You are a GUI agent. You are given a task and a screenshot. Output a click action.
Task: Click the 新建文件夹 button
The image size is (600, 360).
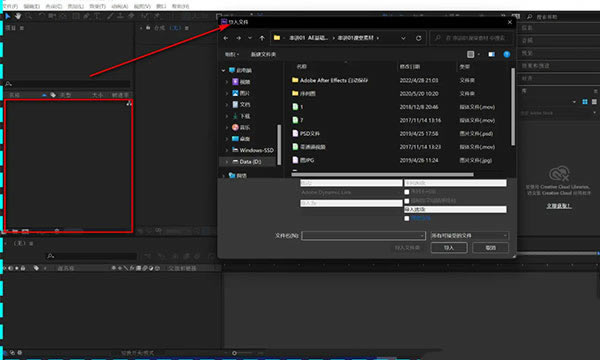[263, 54]
